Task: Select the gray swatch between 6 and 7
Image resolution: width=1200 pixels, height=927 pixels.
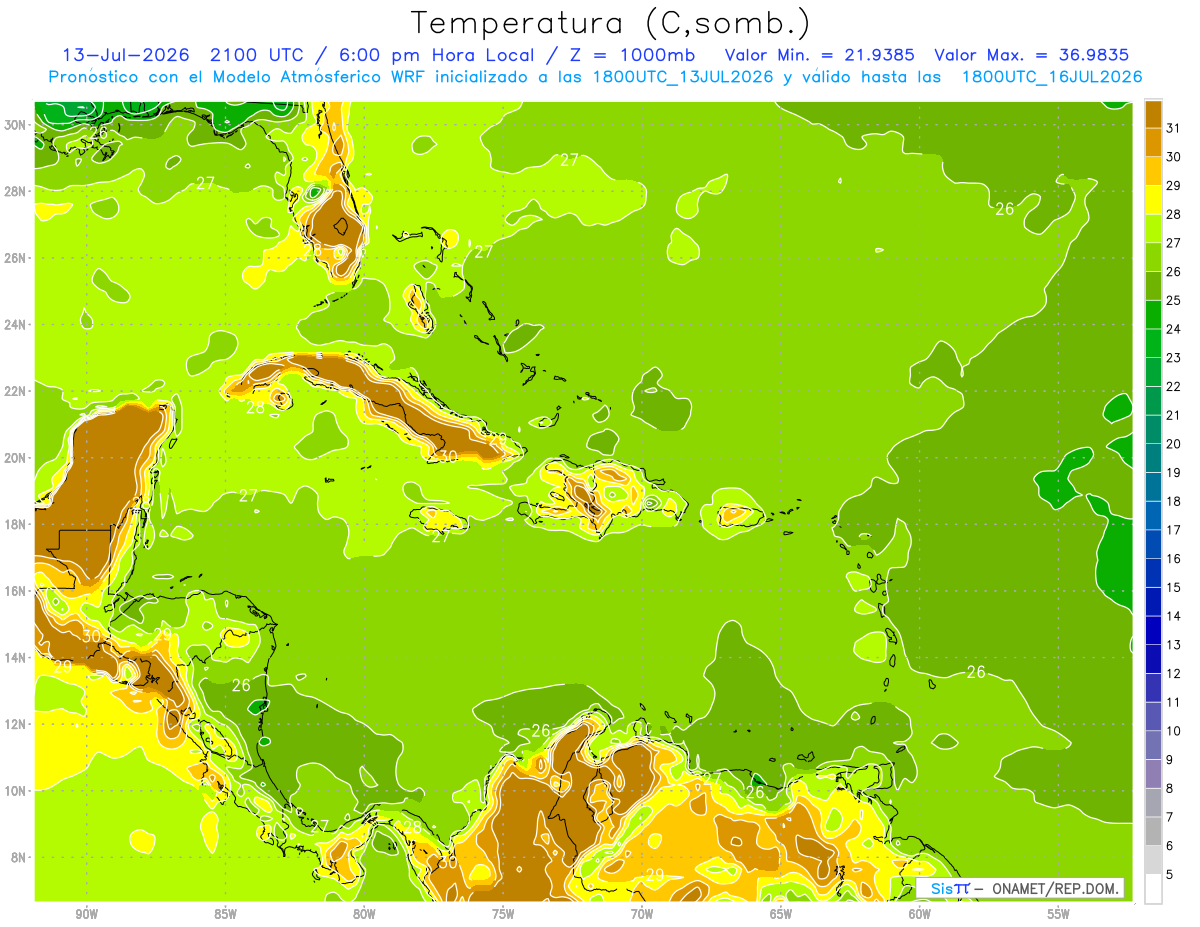Action: tap(1153, 831)
